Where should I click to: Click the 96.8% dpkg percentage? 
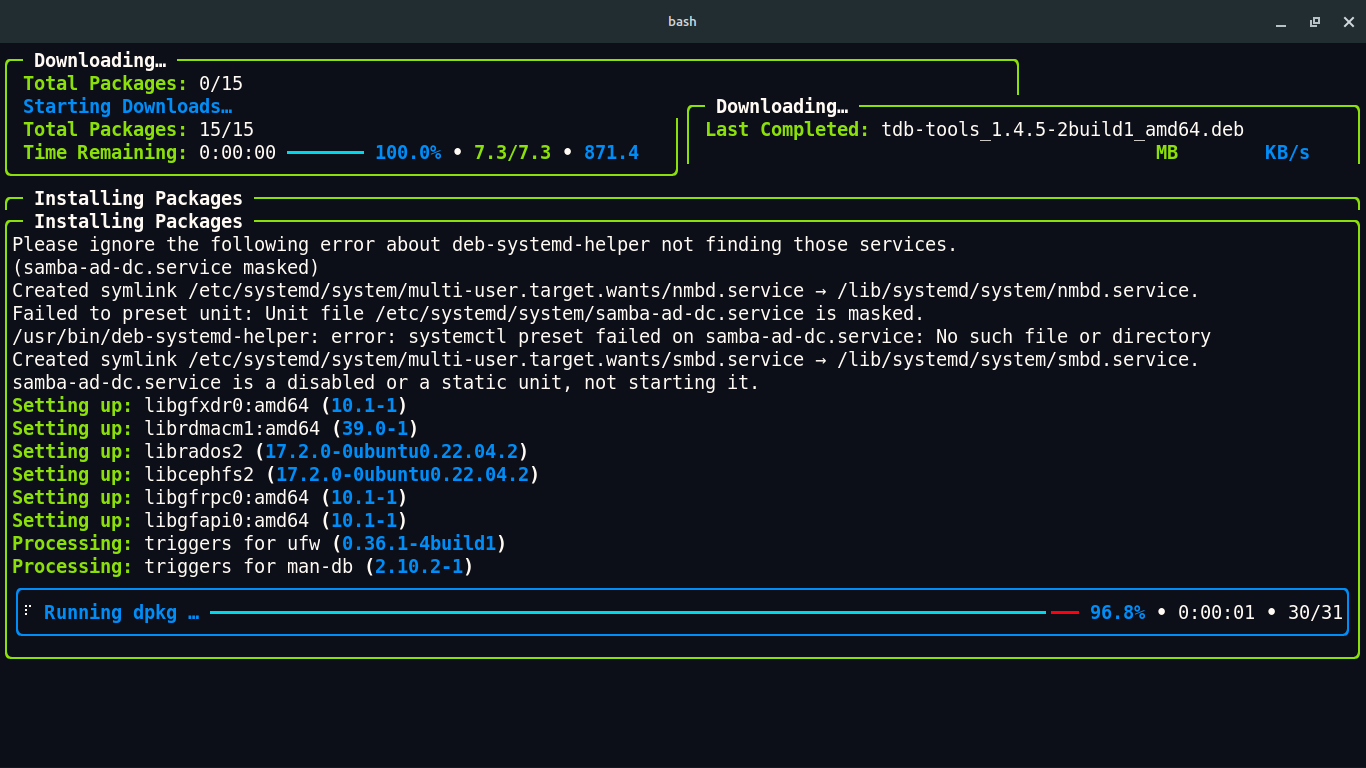(1117, 612)
